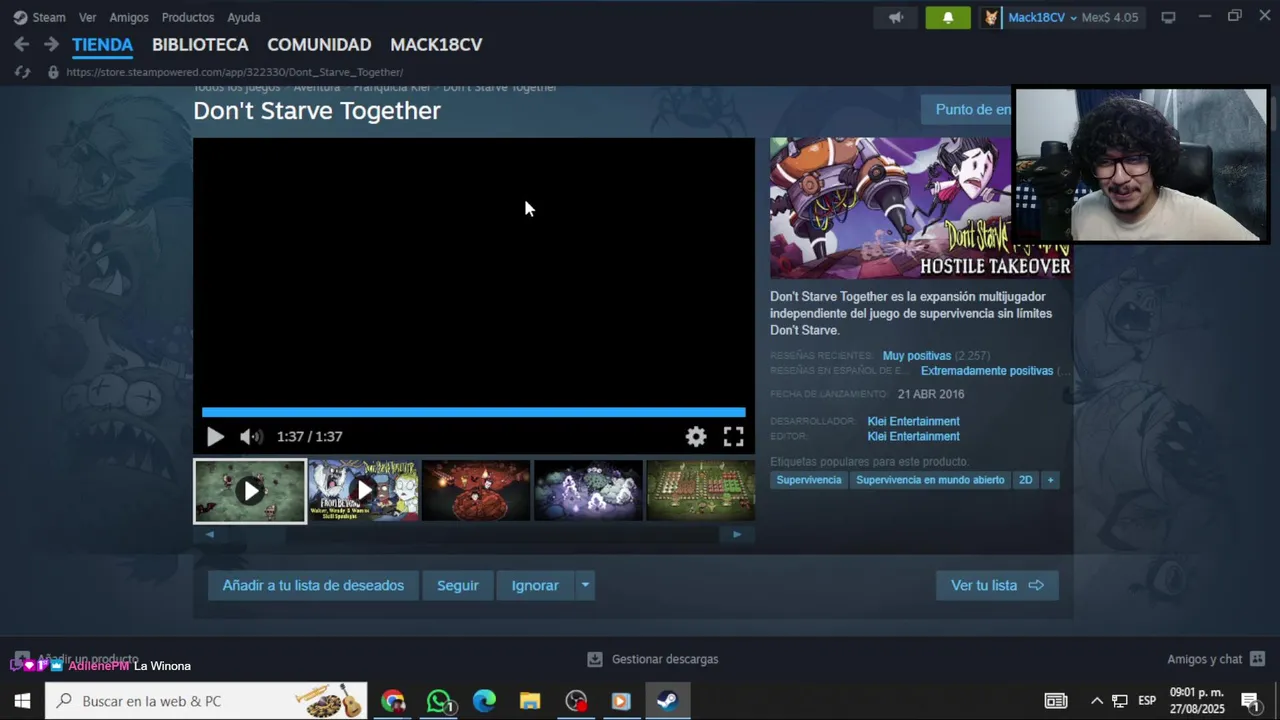The height and width of the screenshot is (720, 1280).
Task: Seek in the blue video progress bar
Action: click(x=474, y=412)
